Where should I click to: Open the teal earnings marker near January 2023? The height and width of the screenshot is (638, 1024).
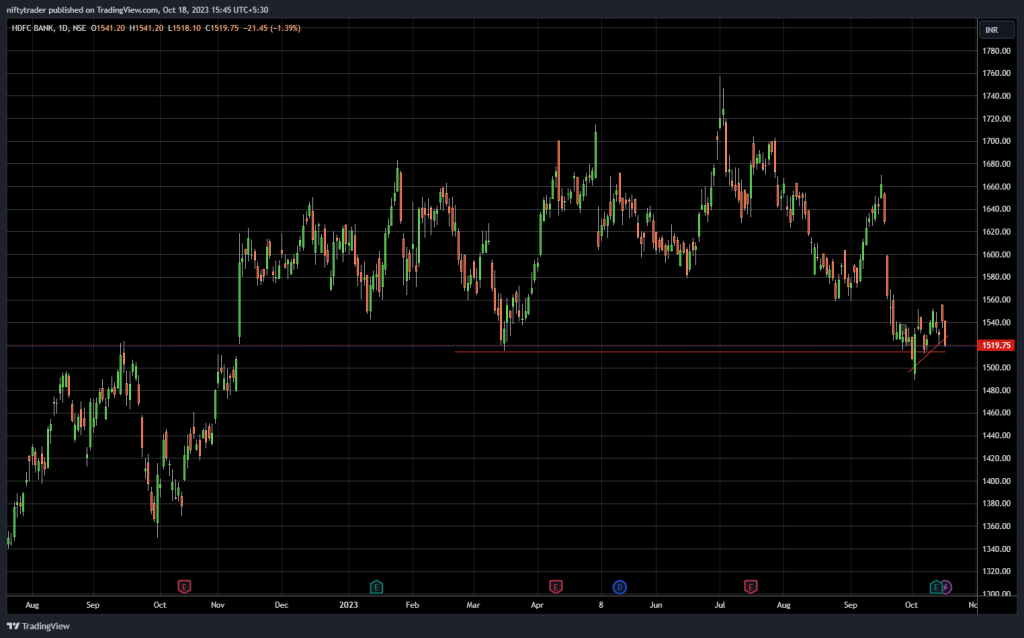click(x=376, y=586)
